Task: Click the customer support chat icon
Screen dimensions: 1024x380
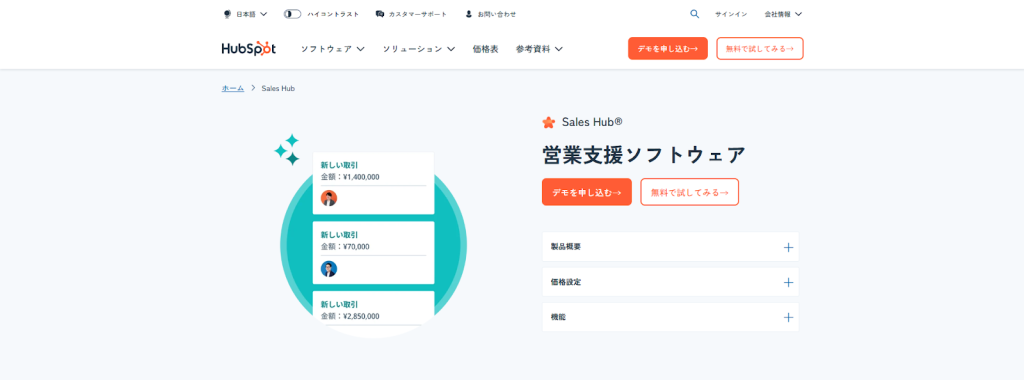Action: (380, 14)
